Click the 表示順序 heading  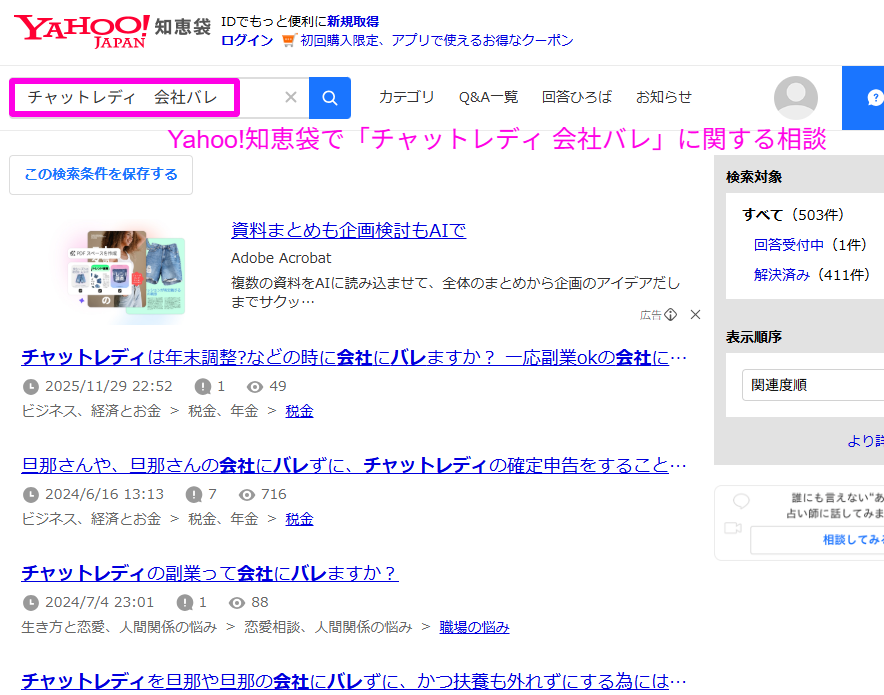click(754, 337)
